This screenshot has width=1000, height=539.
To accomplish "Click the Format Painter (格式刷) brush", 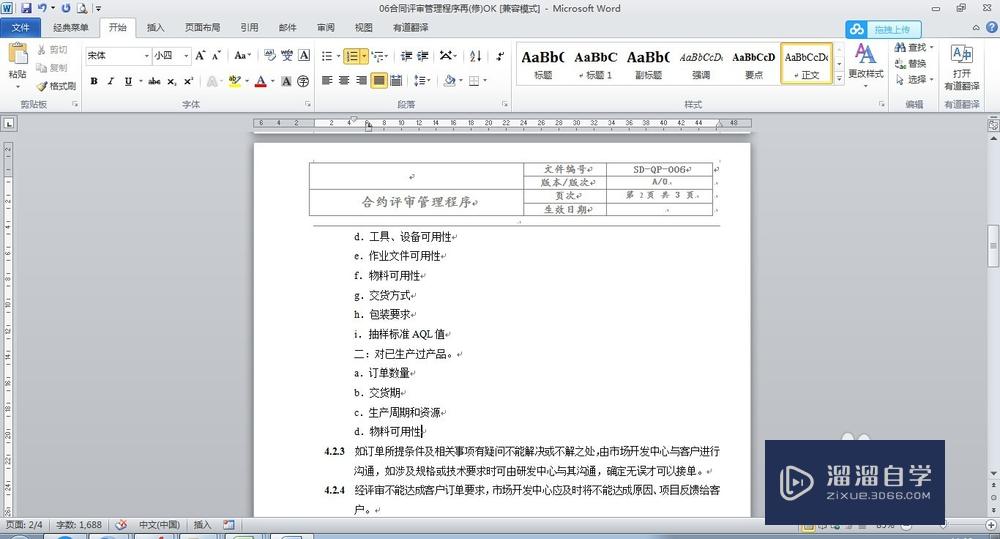I will click(x=56, y=85).
